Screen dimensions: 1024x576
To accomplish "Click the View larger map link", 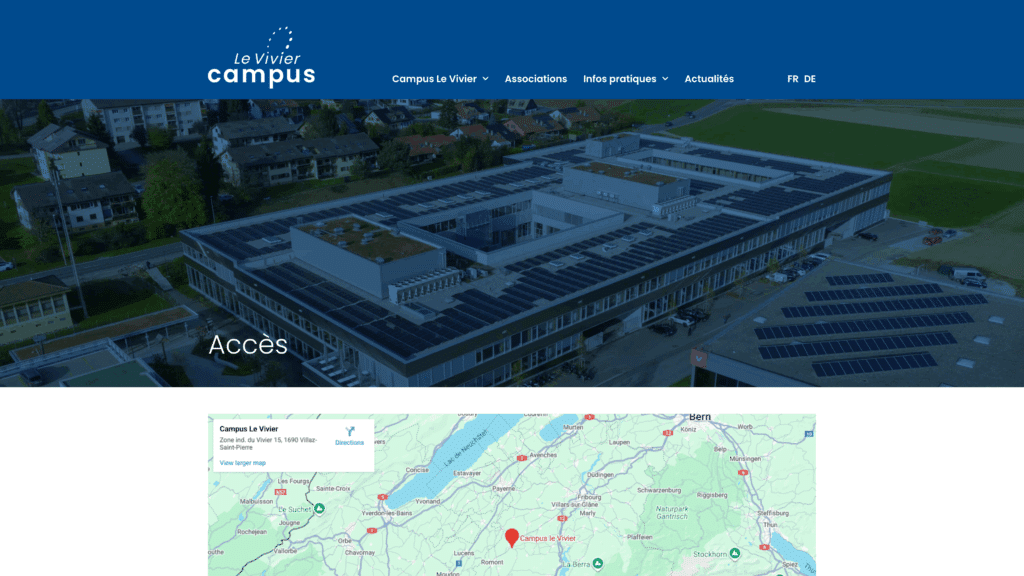I will 242,463.
